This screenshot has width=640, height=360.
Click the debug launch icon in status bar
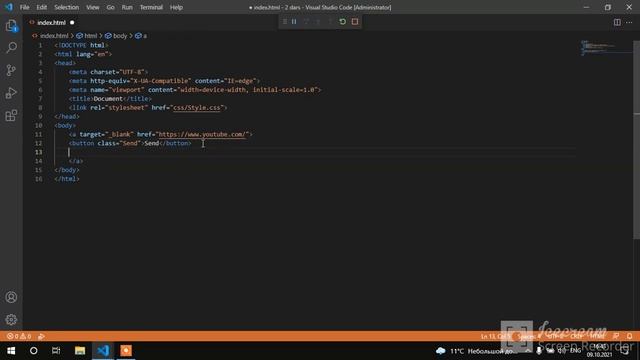pos(41,336)
